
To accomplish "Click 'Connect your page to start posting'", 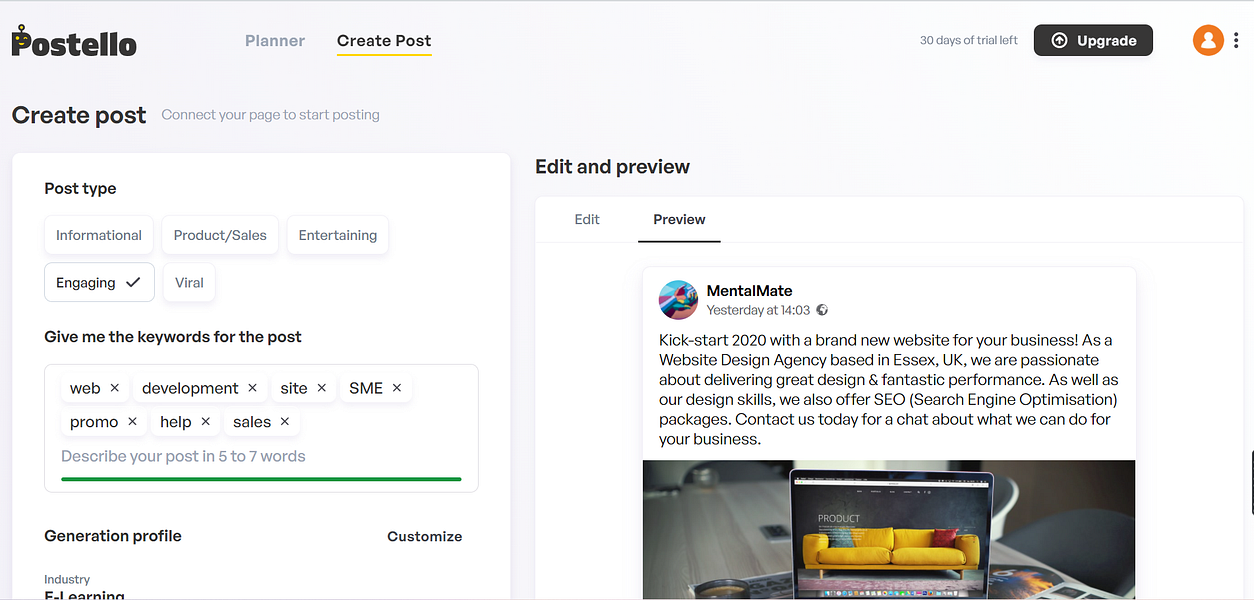I will pyautogui.click(x=271, y=115).
